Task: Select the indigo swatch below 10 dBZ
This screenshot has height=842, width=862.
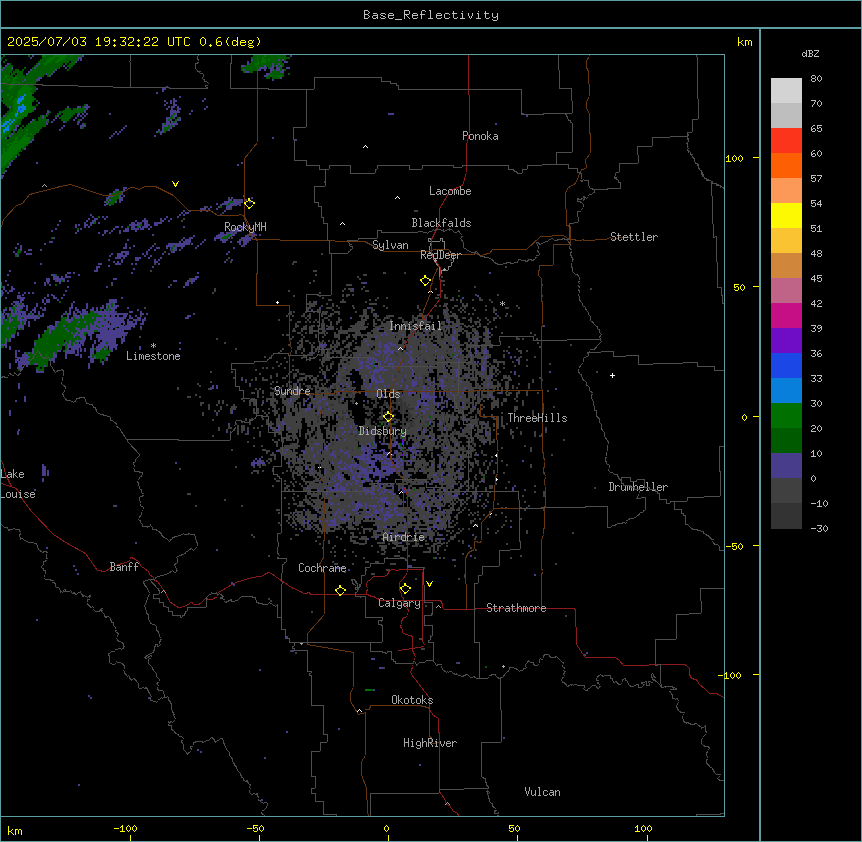Action: (x=786, y=466)
